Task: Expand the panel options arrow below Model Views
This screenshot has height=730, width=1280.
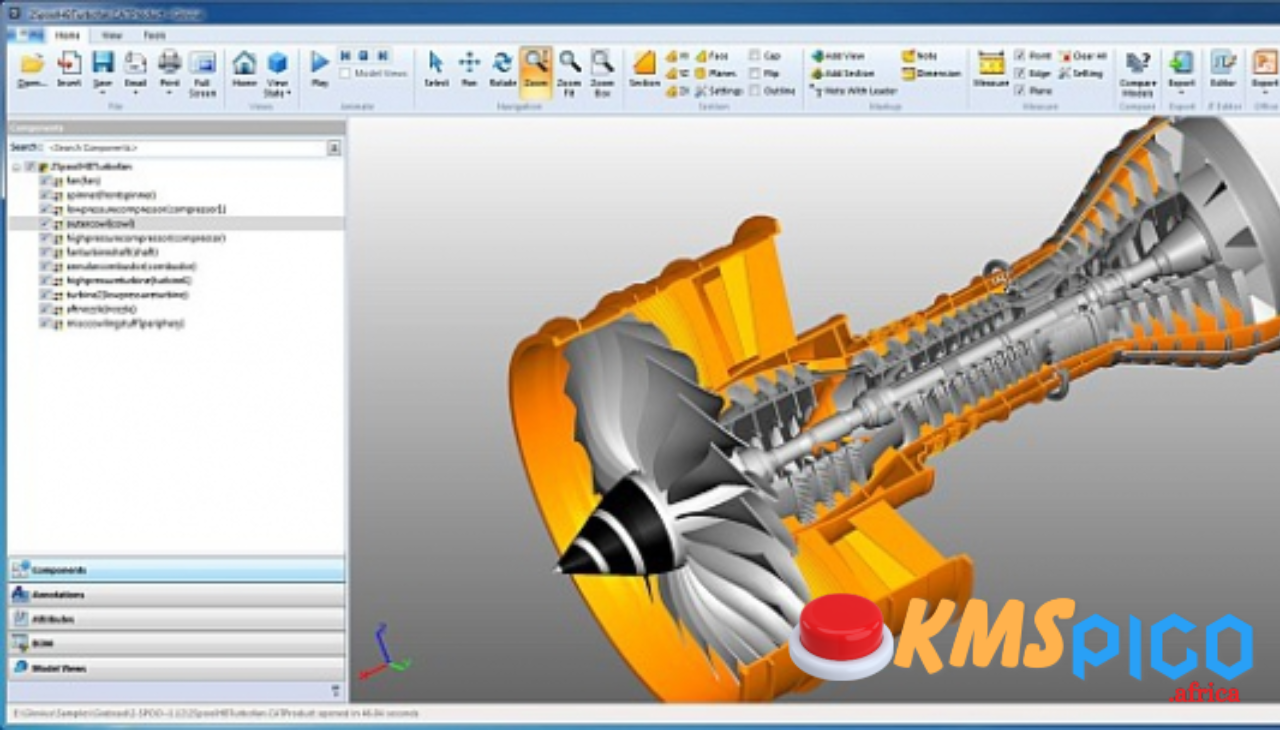Action: click(335, 690)
